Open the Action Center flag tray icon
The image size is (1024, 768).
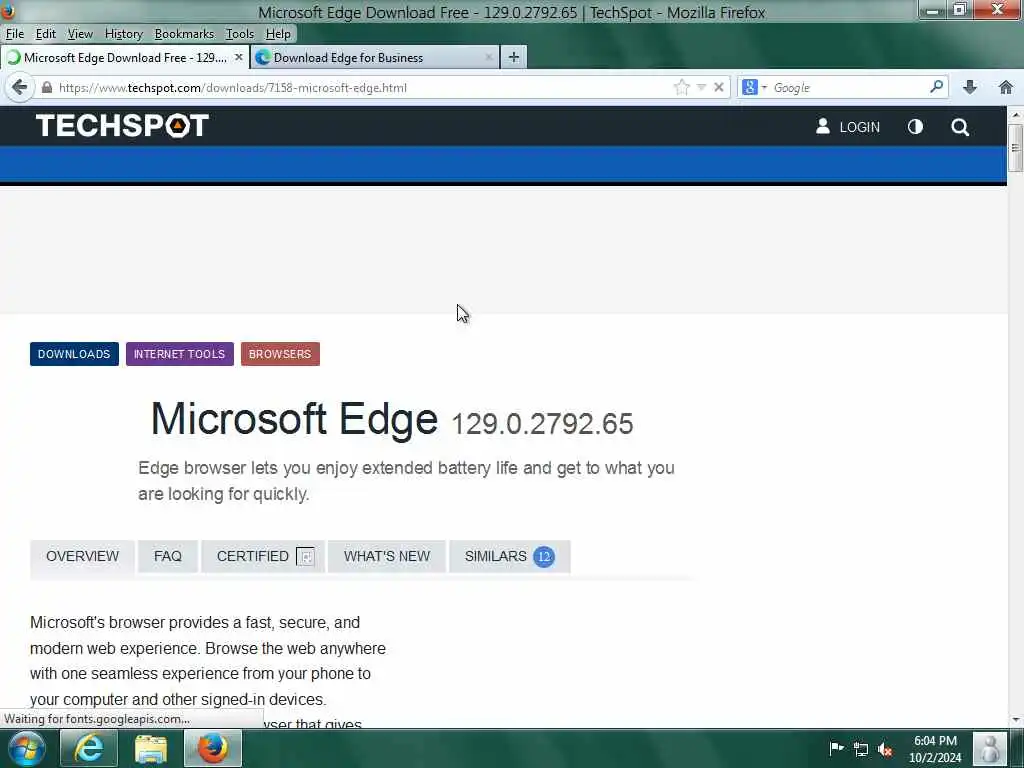(836, 748)
